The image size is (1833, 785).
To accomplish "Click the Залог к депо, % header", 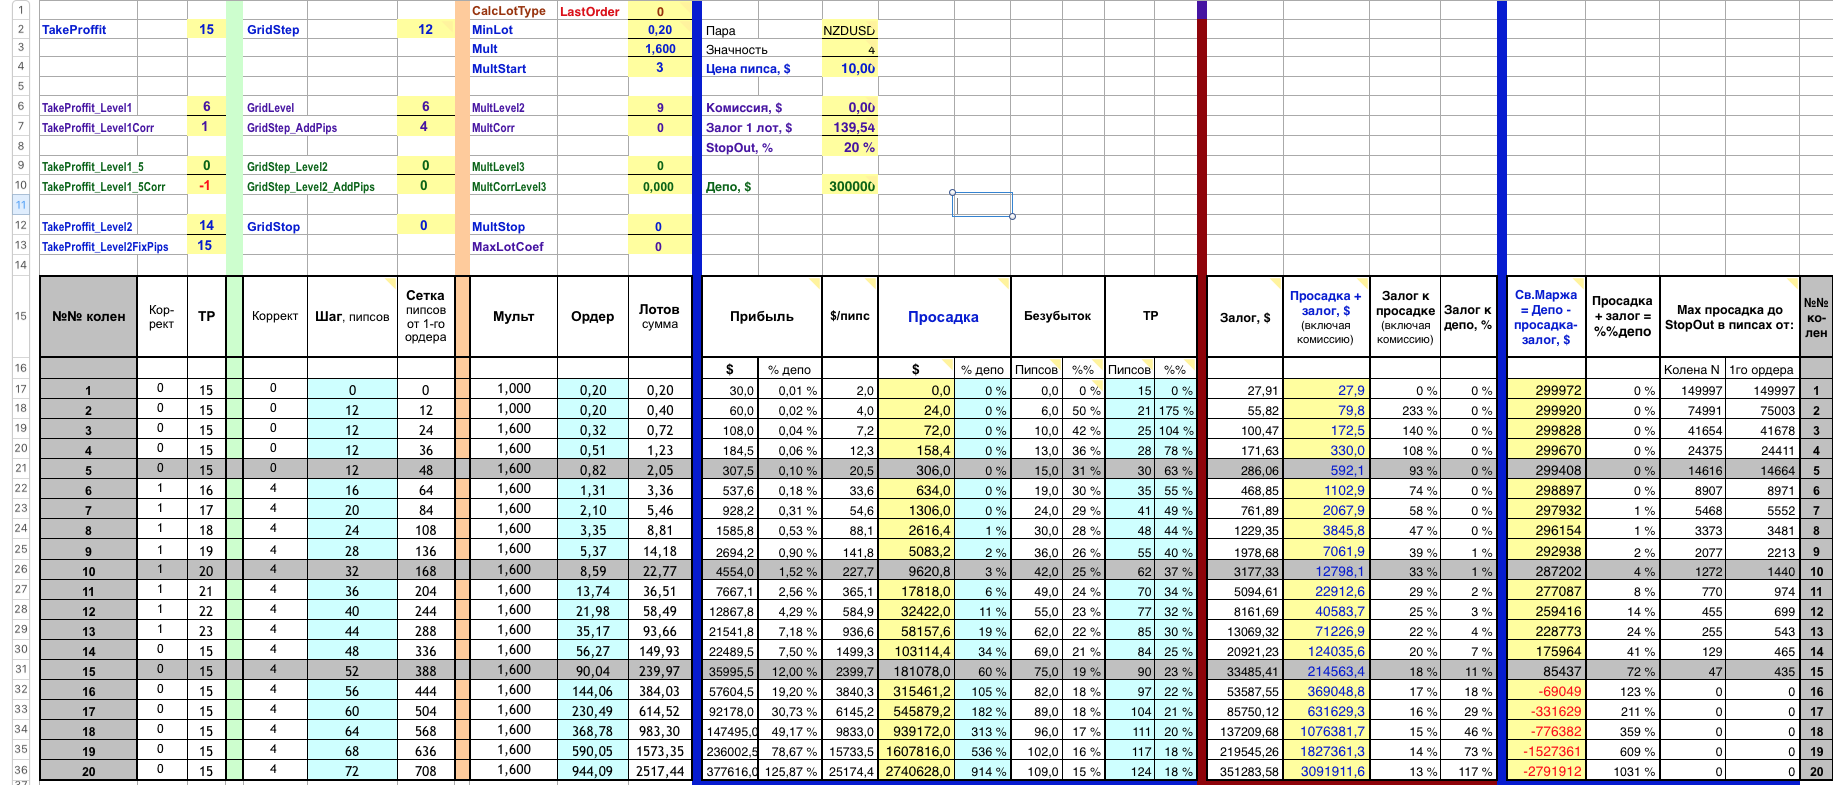I will [1468, 317].
